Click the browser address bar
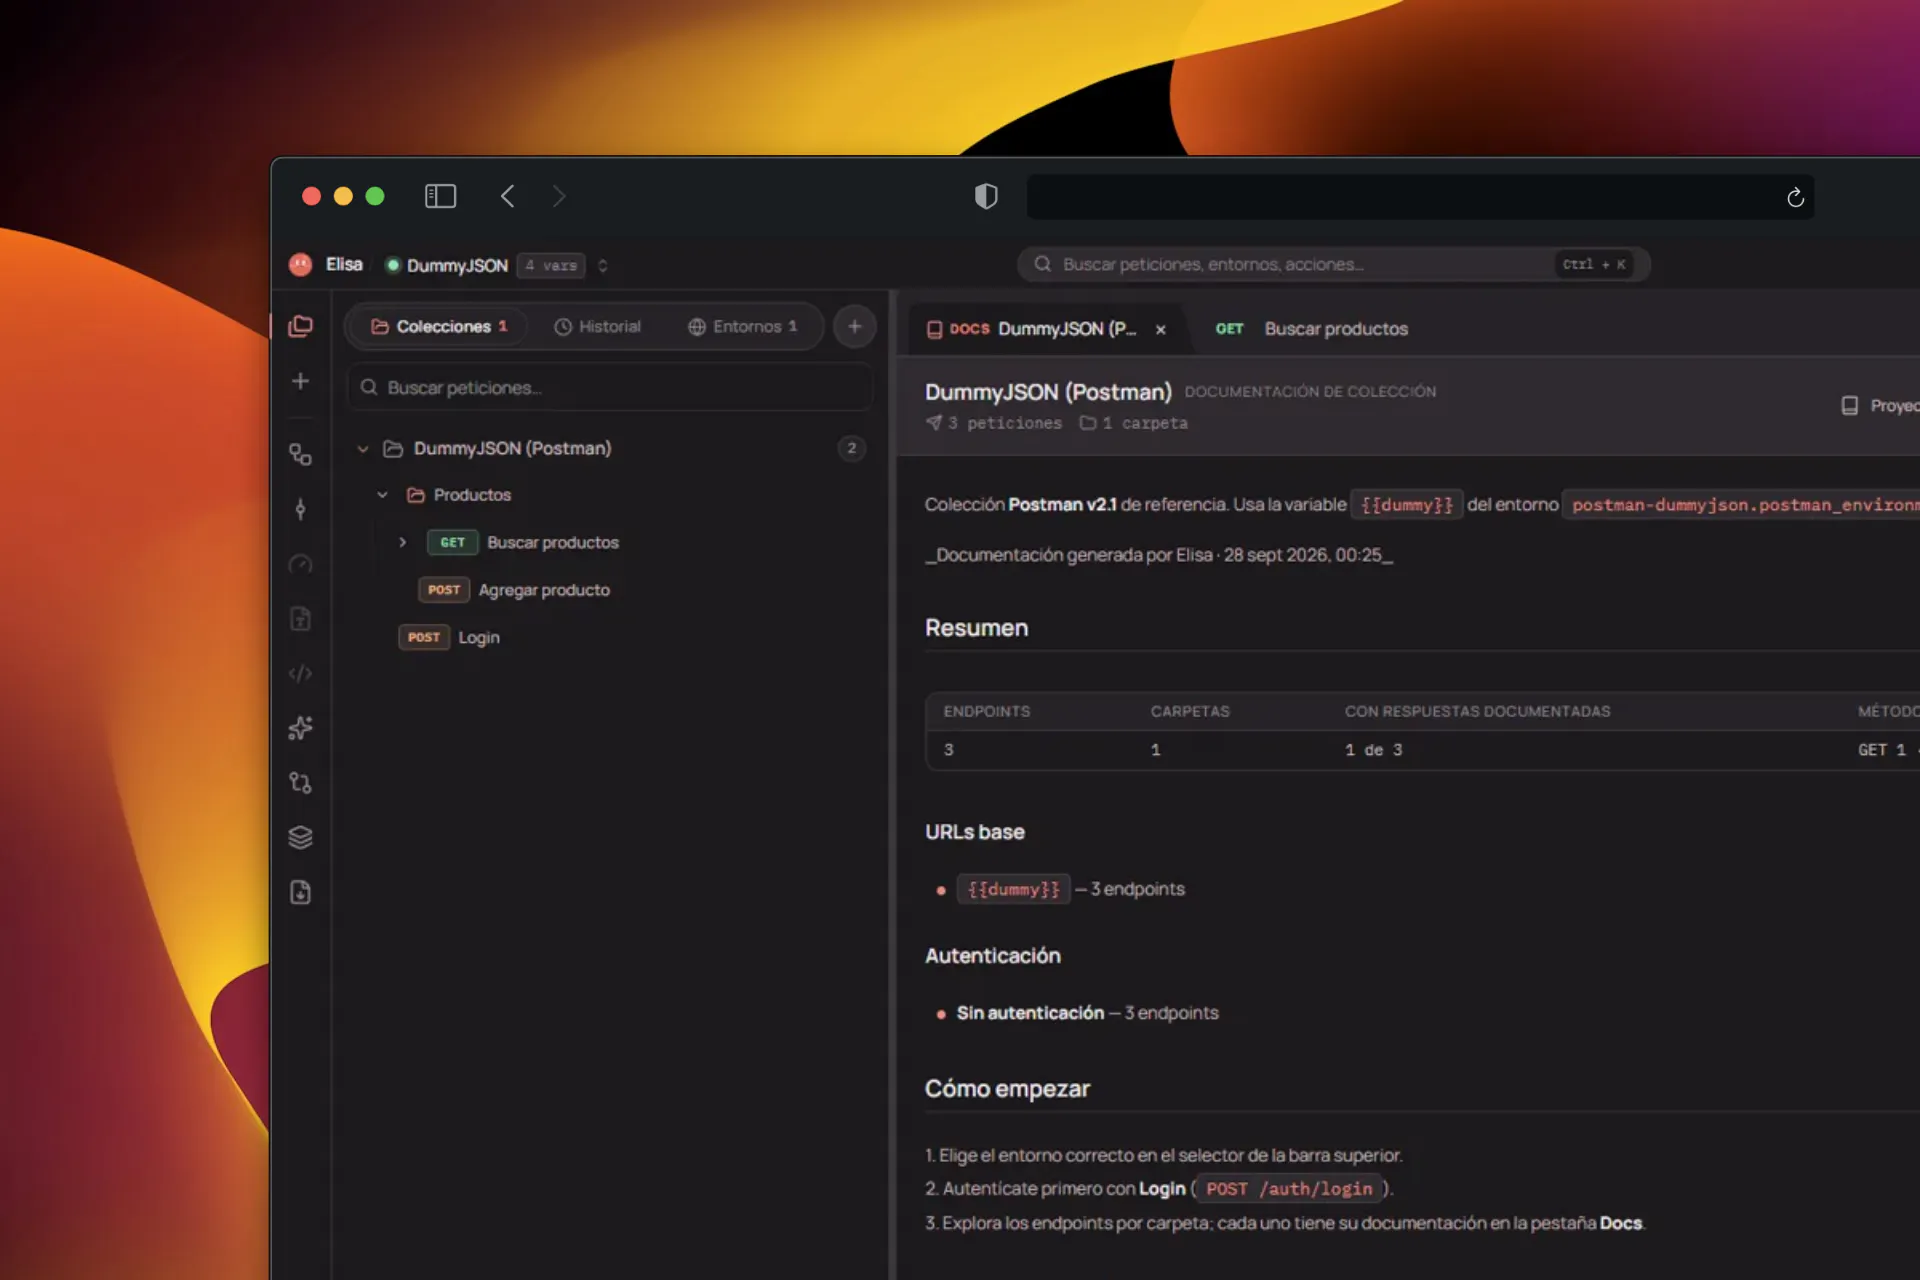 coord(1420,197)
